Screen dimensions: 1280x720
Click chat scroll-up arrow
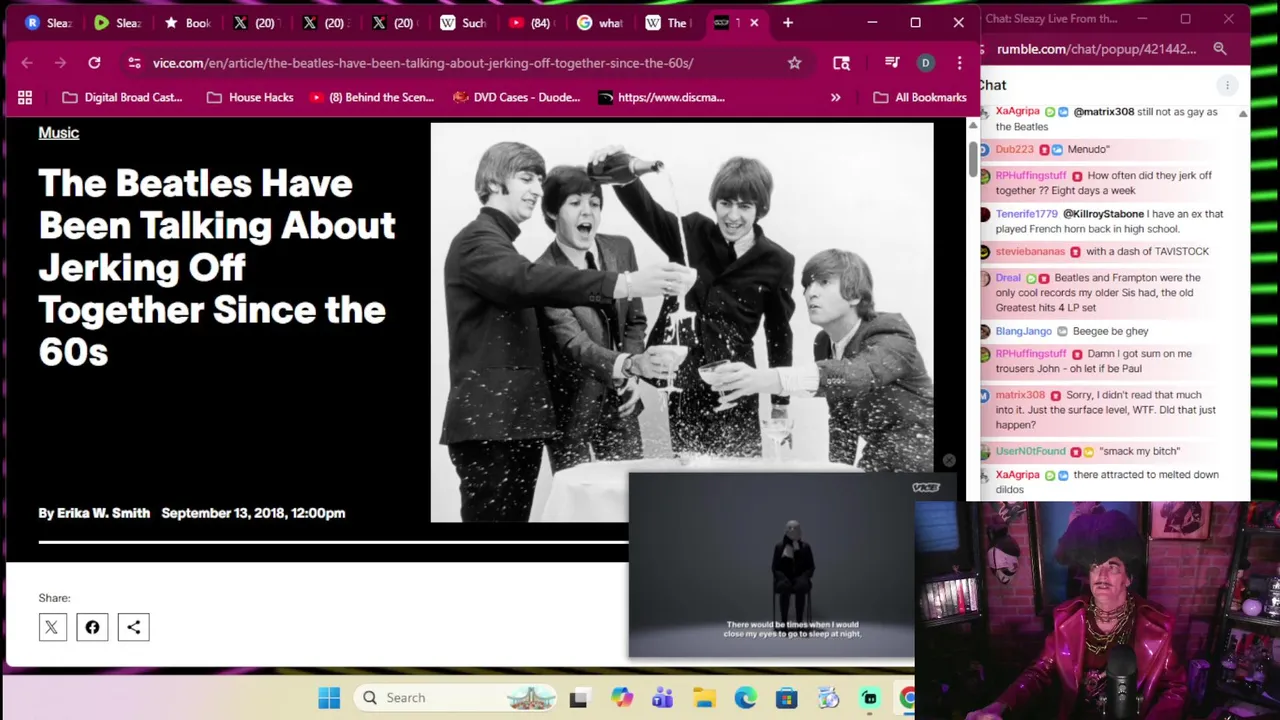1243,115
